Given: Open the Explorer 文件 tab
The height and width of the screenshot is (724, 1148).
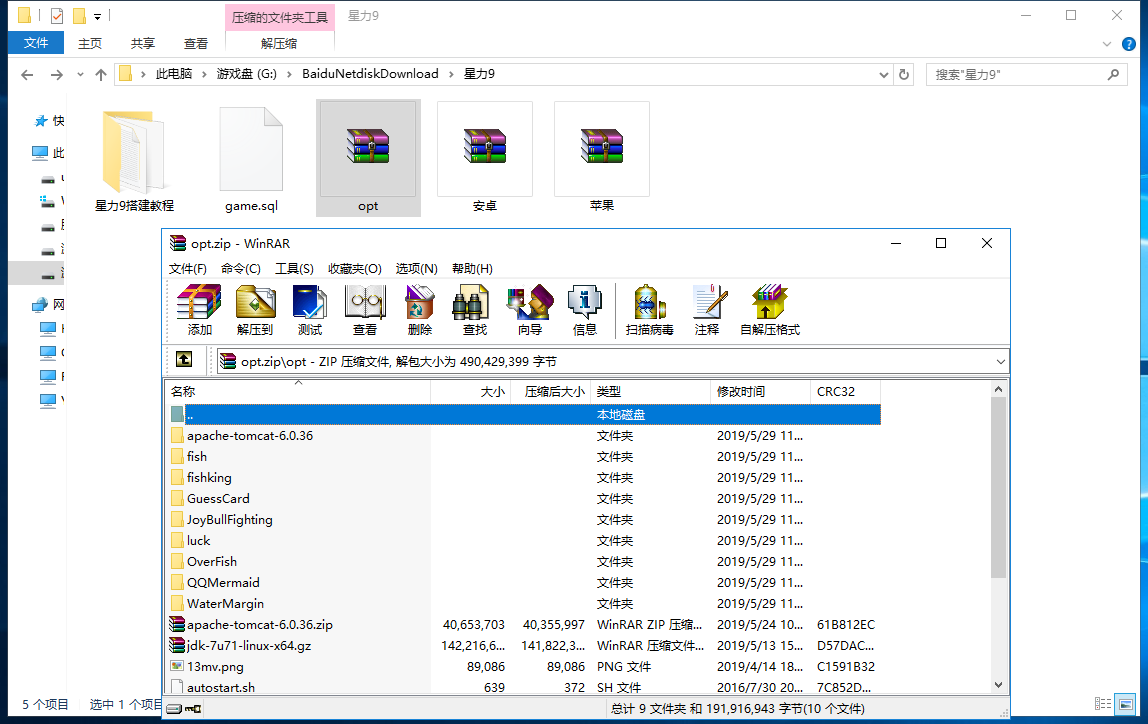Looking at the screenshot, I should 36,43.
